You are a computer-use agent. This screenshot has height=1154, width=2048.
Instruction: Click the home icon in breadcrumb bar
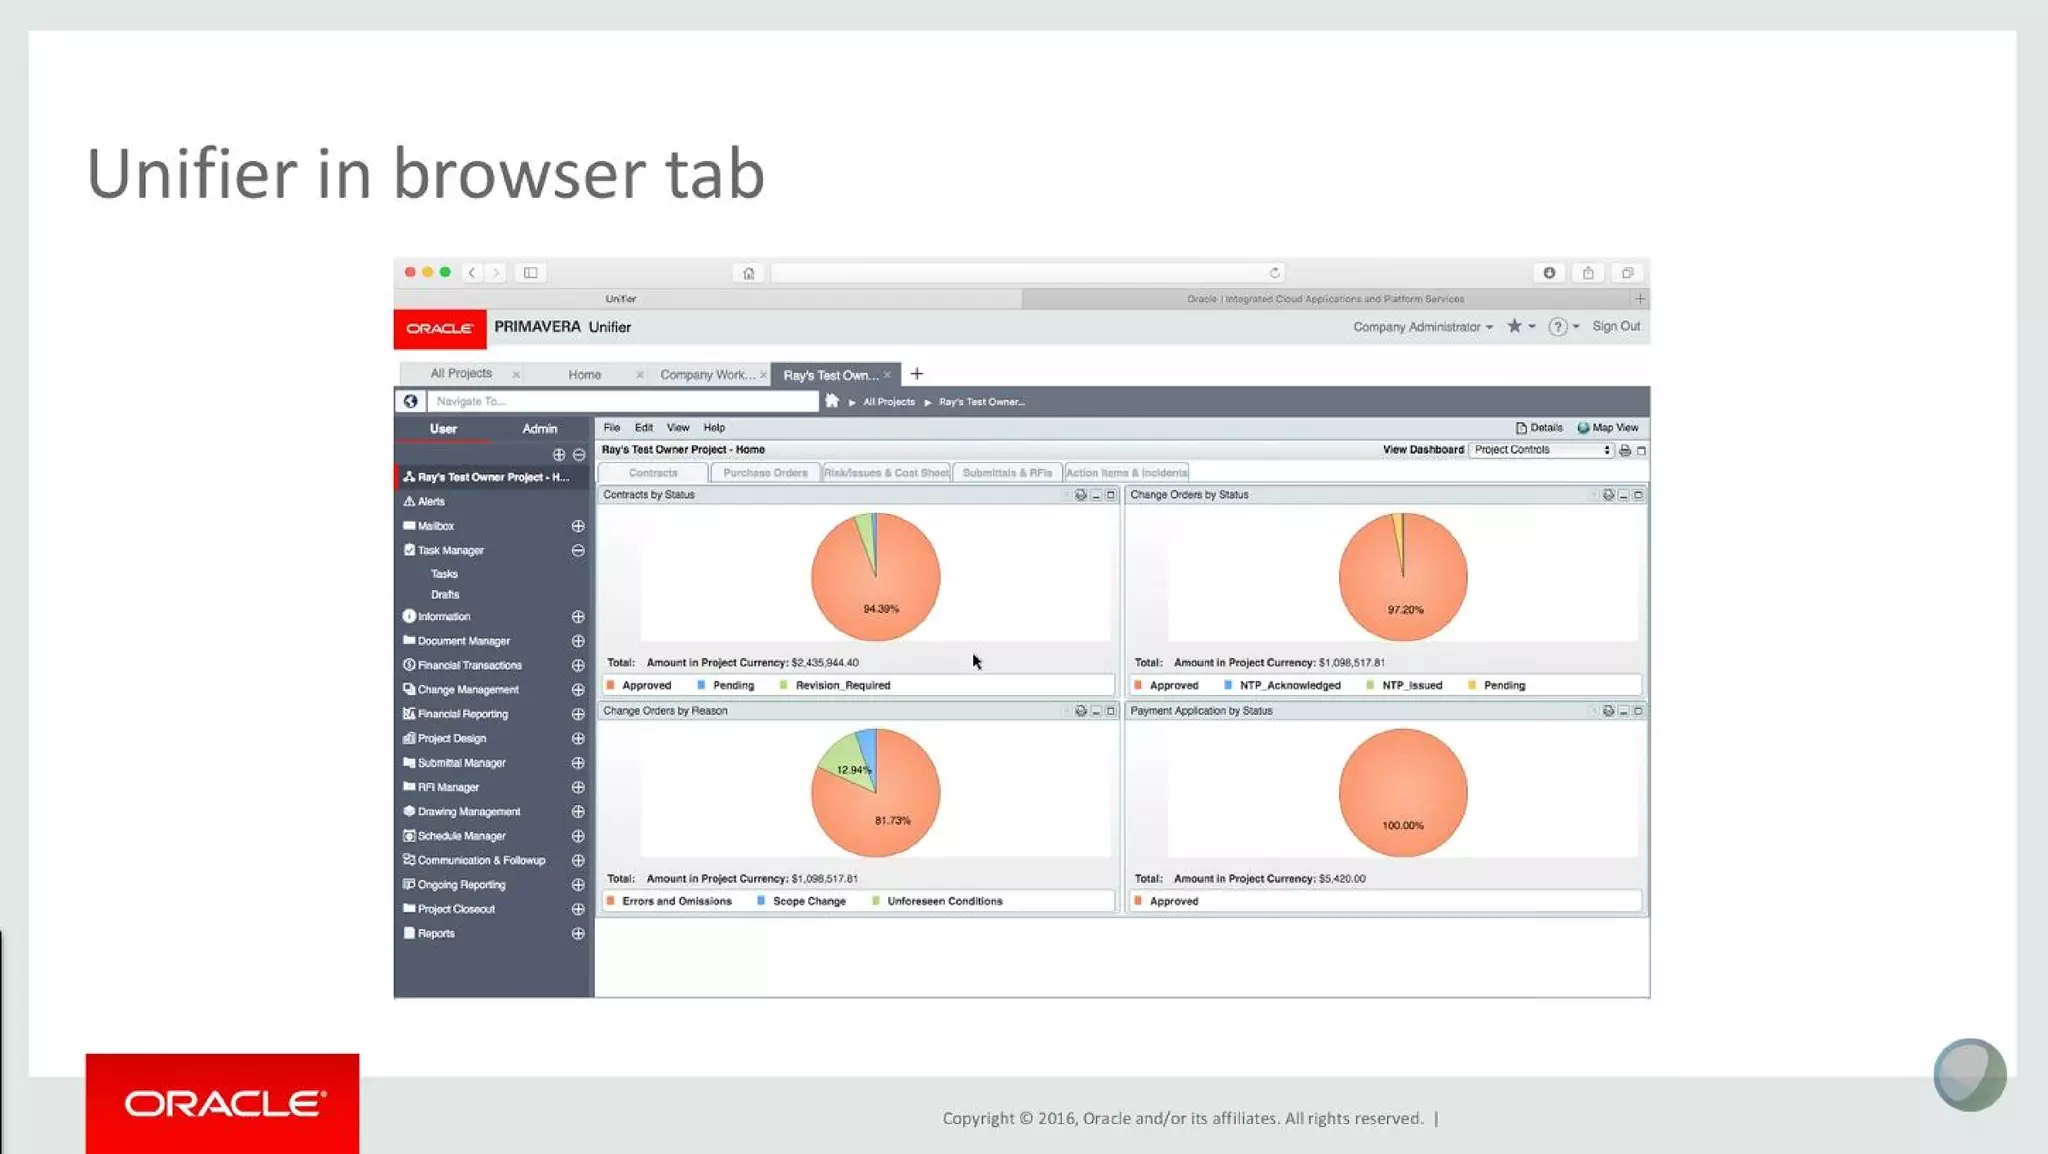831,401
